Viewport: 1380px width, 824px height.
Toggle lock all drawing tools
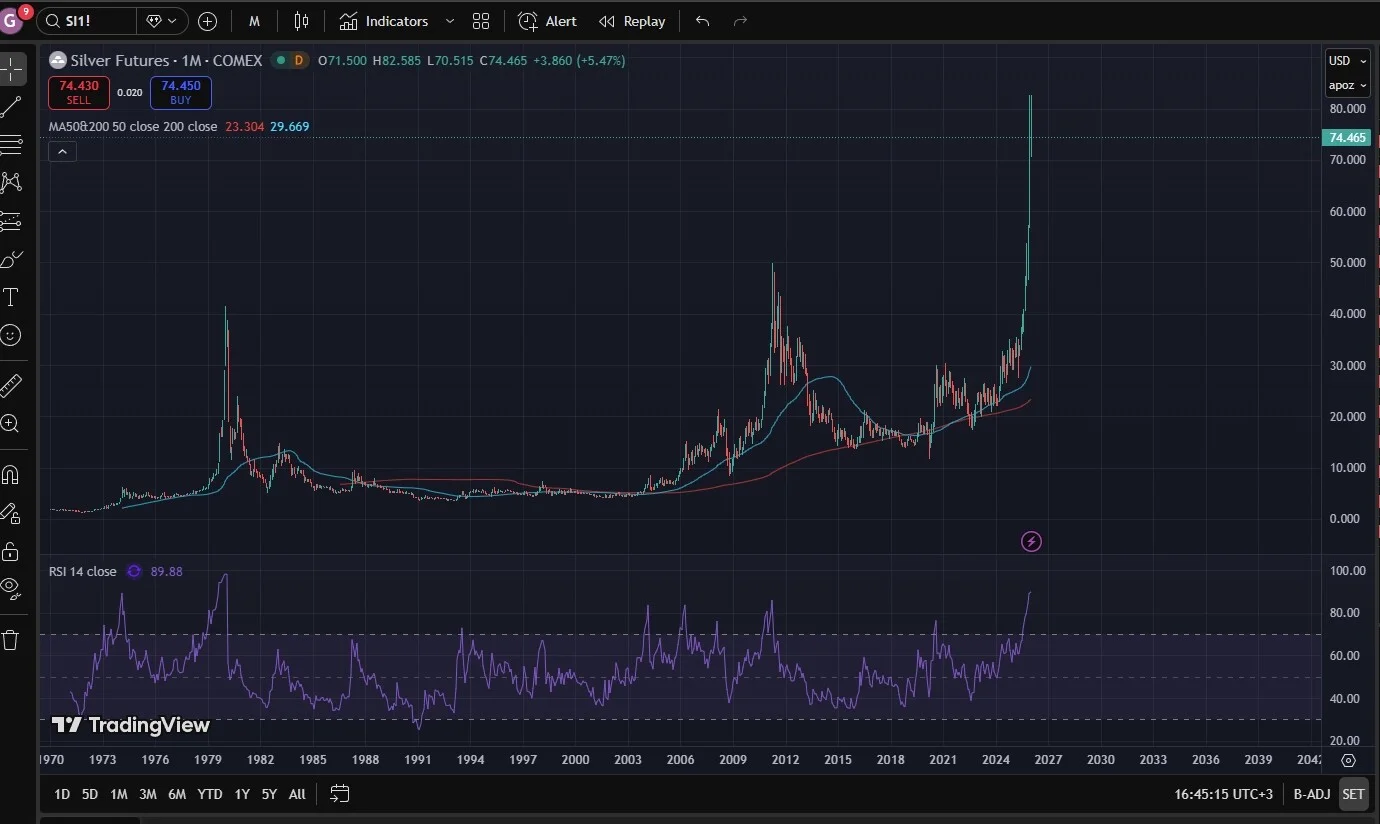[11, 551]
